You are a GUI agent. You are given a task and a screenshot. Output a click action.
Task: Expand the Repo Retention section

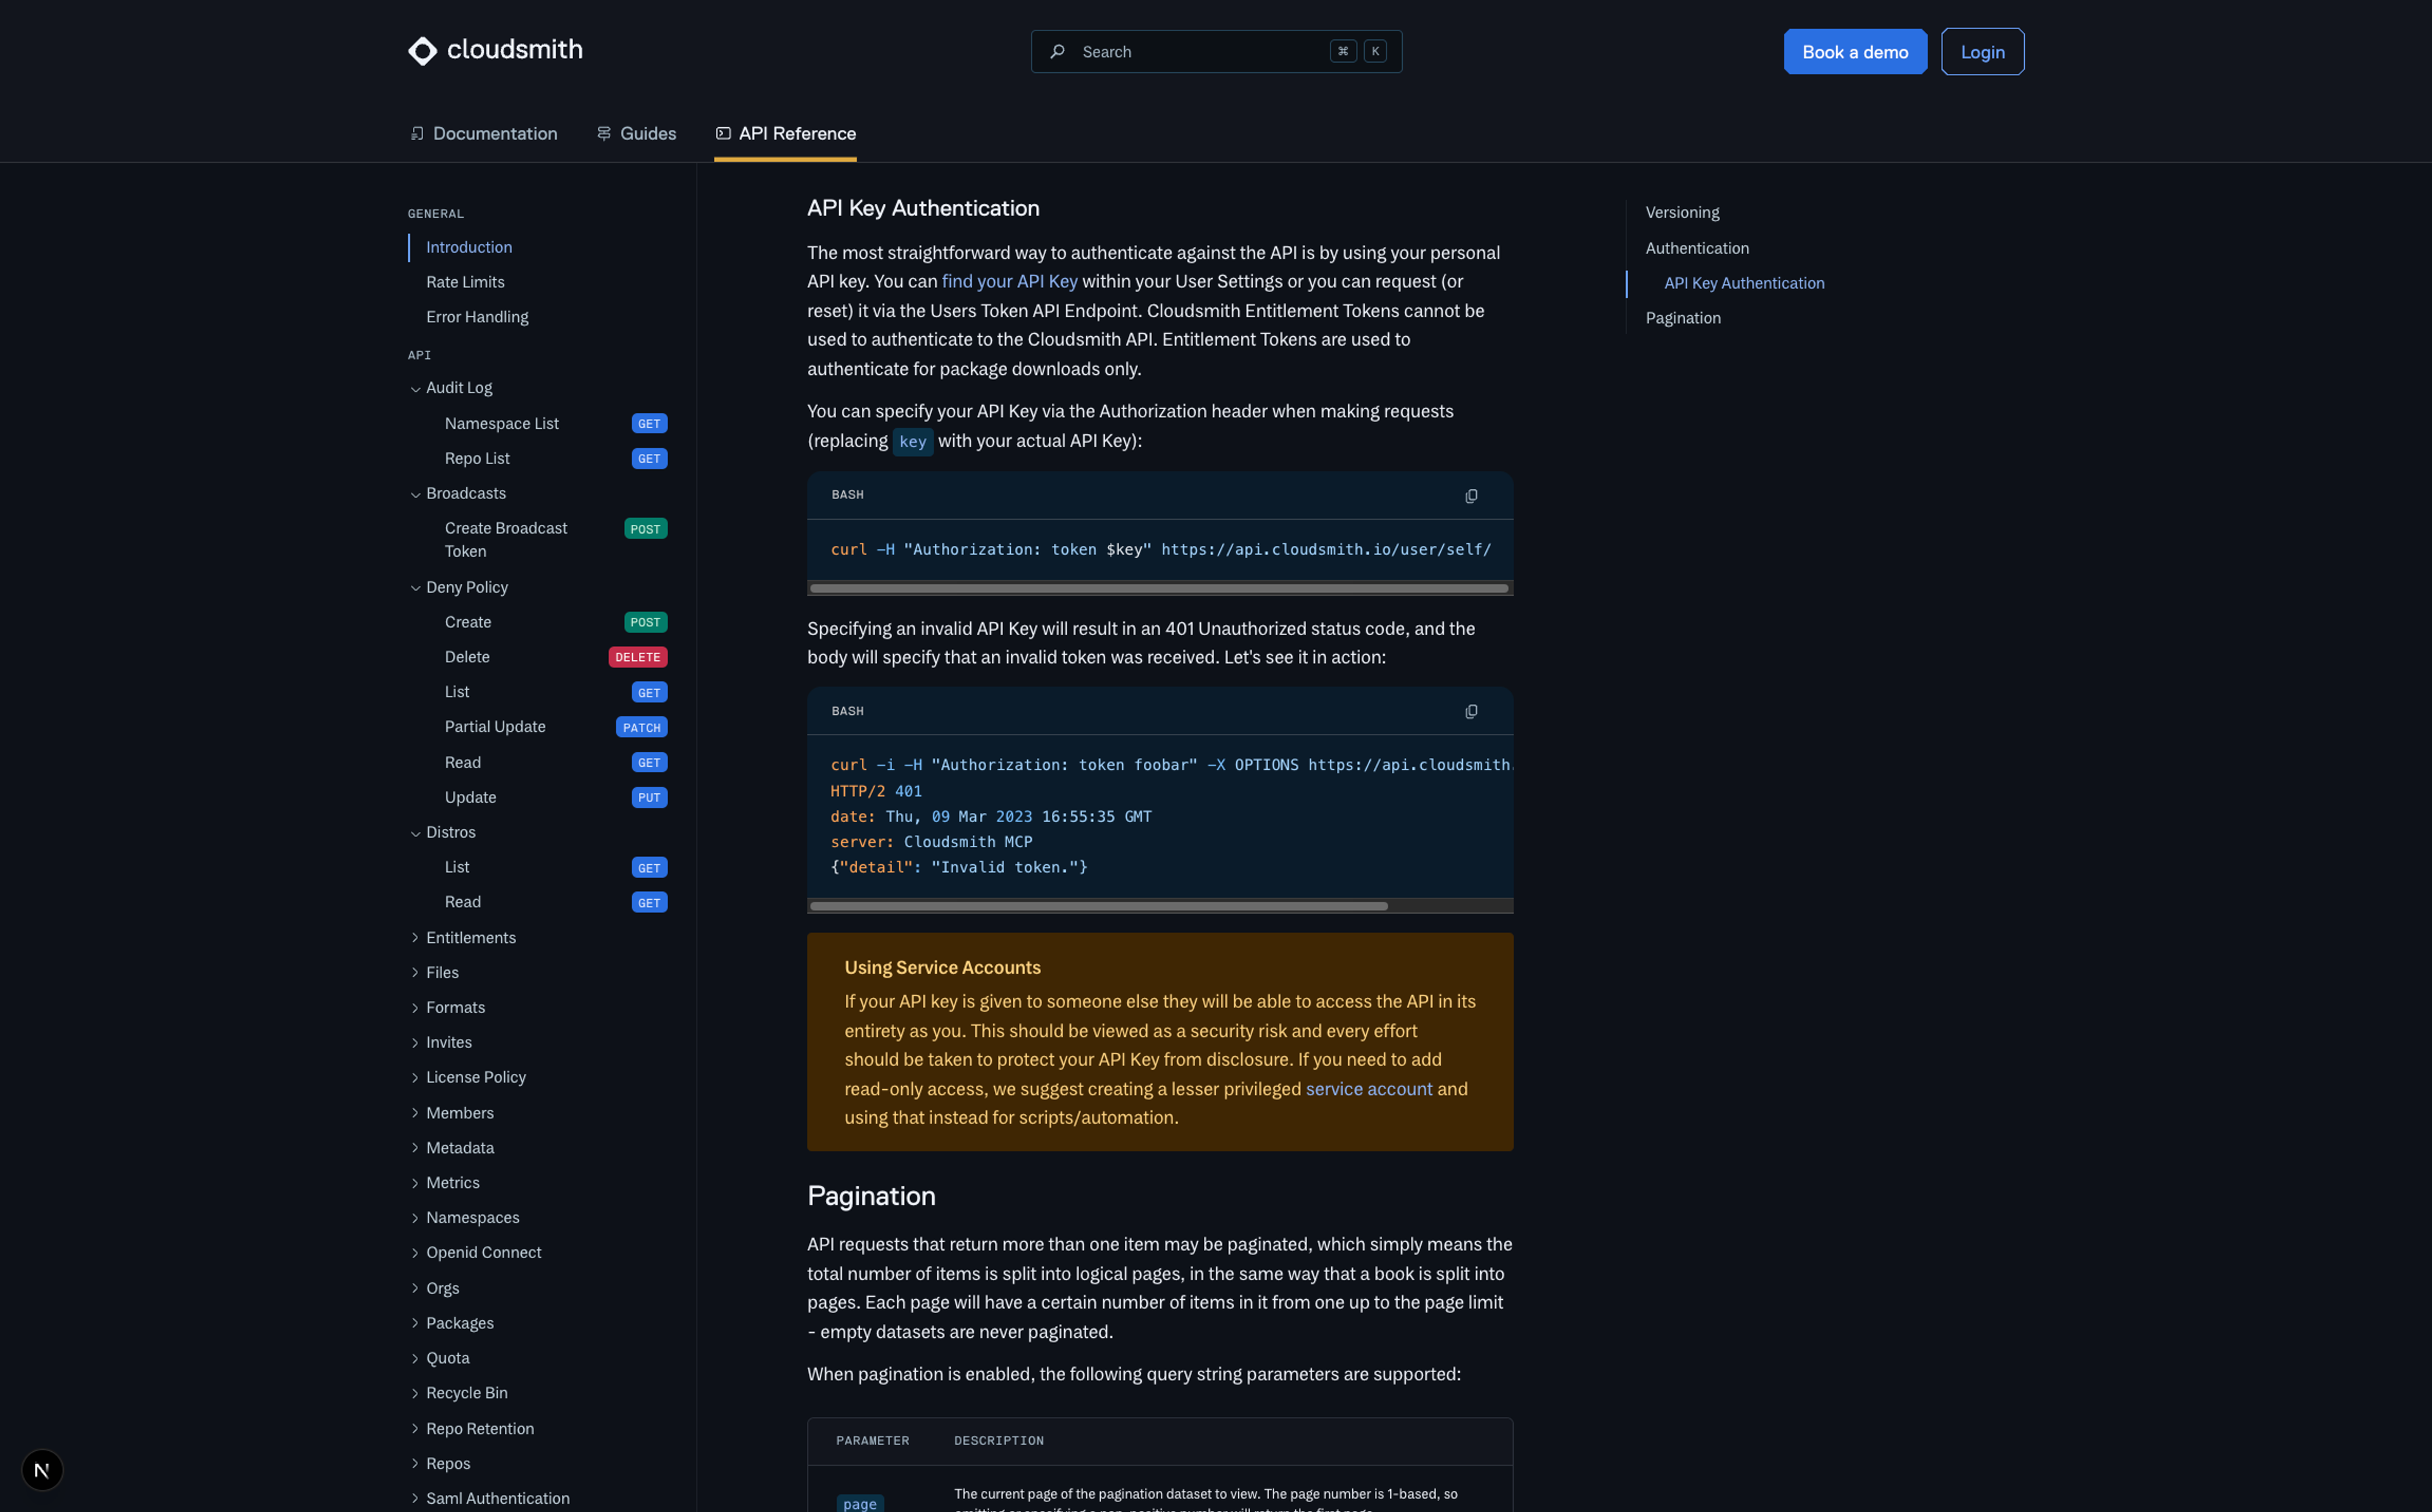pyautogui.click(x=472, y=1428)
